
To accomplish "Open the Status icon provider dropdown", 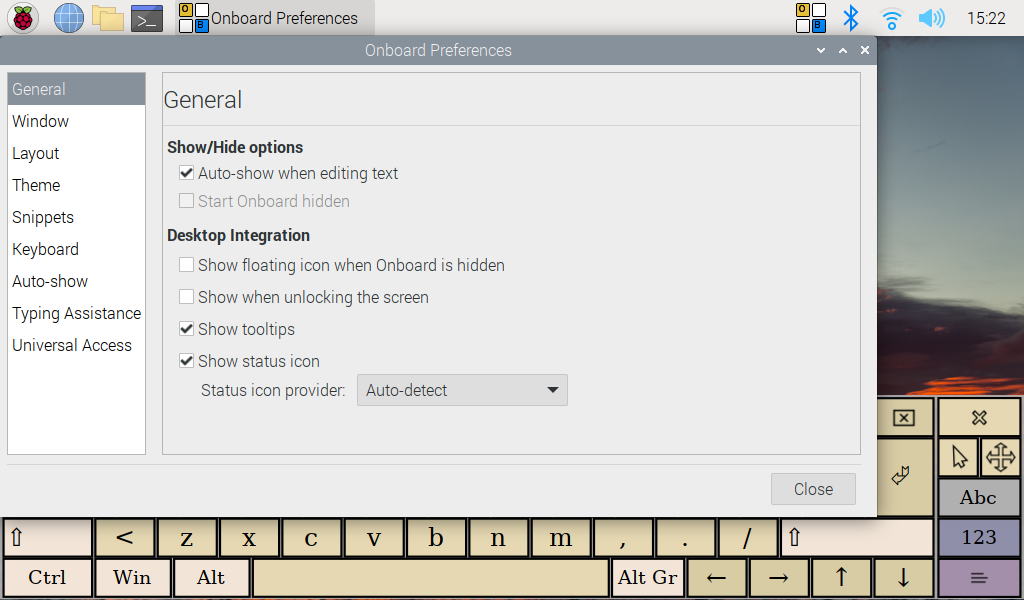I will pos(462,390).
